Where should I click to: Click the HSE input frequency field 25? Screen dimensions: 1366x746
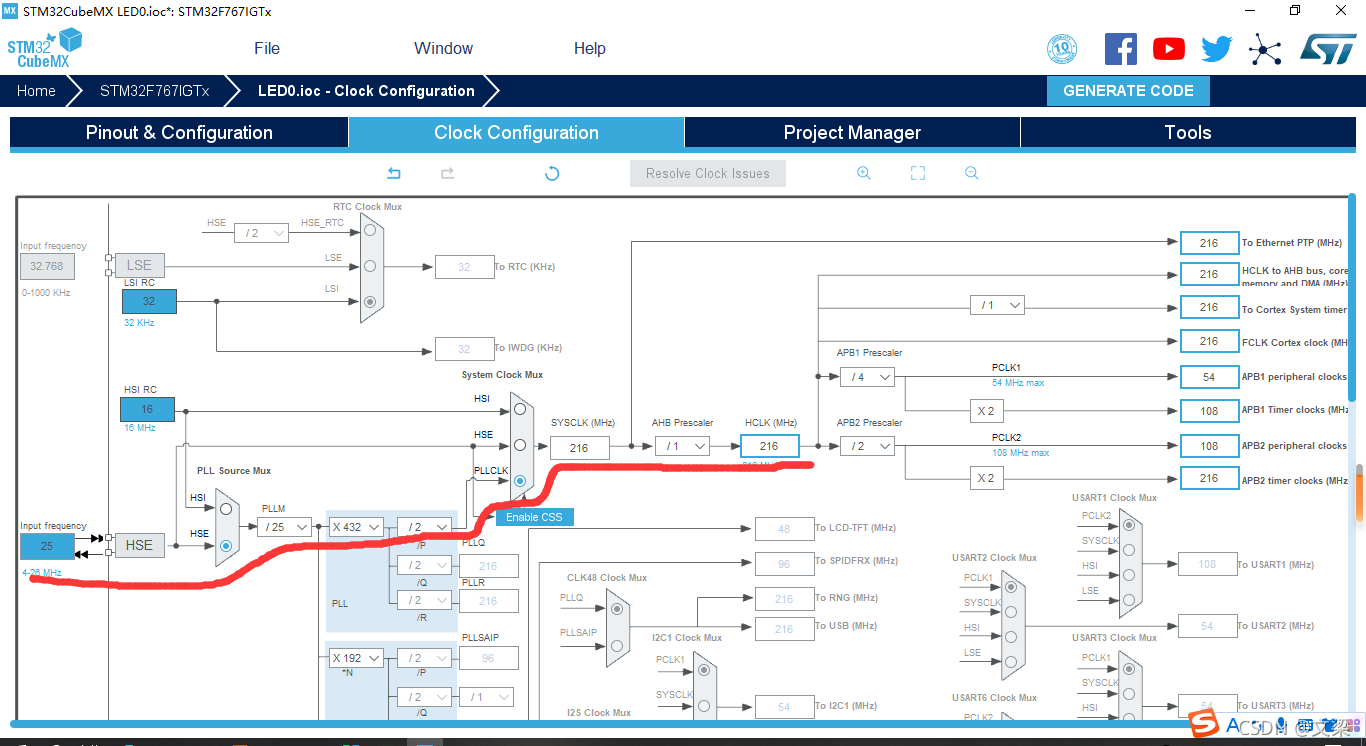click(47, 546)
